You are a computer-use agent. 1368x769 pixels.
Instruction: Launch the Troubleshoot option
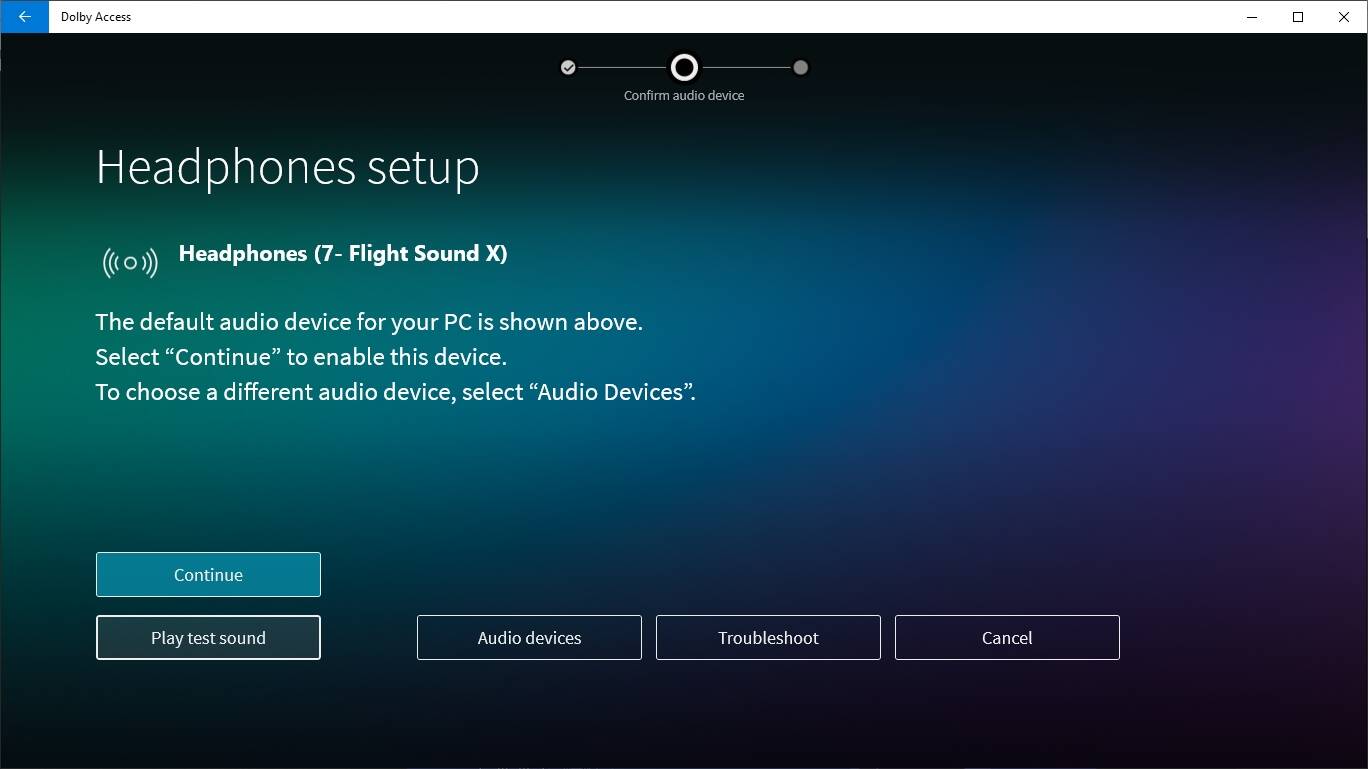(x=768, y=638)
